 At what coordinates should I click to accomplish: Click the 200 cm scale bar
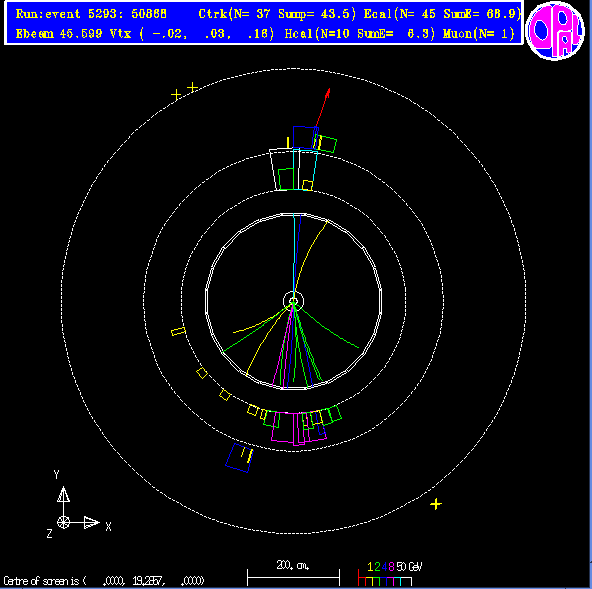(293, 578)
